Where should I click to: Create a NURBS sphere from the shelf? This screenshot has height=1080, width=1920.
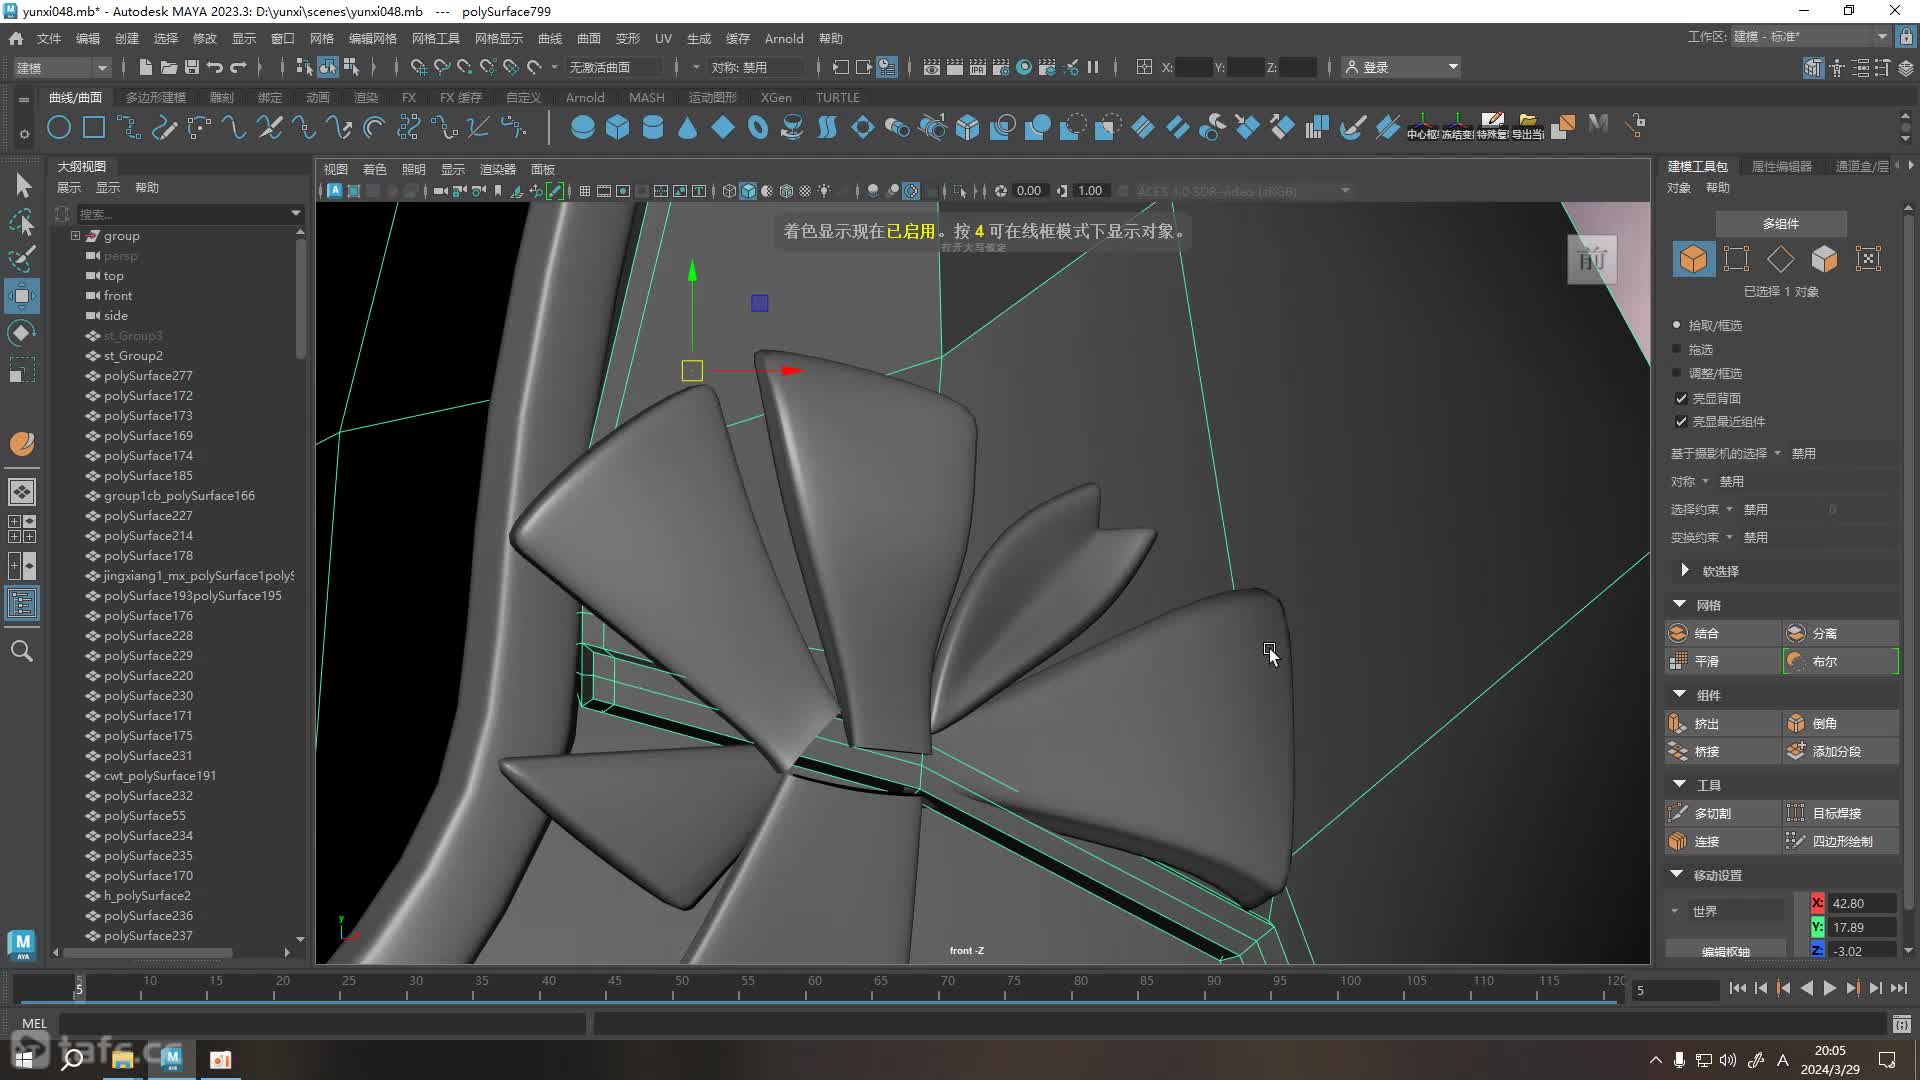582,127
